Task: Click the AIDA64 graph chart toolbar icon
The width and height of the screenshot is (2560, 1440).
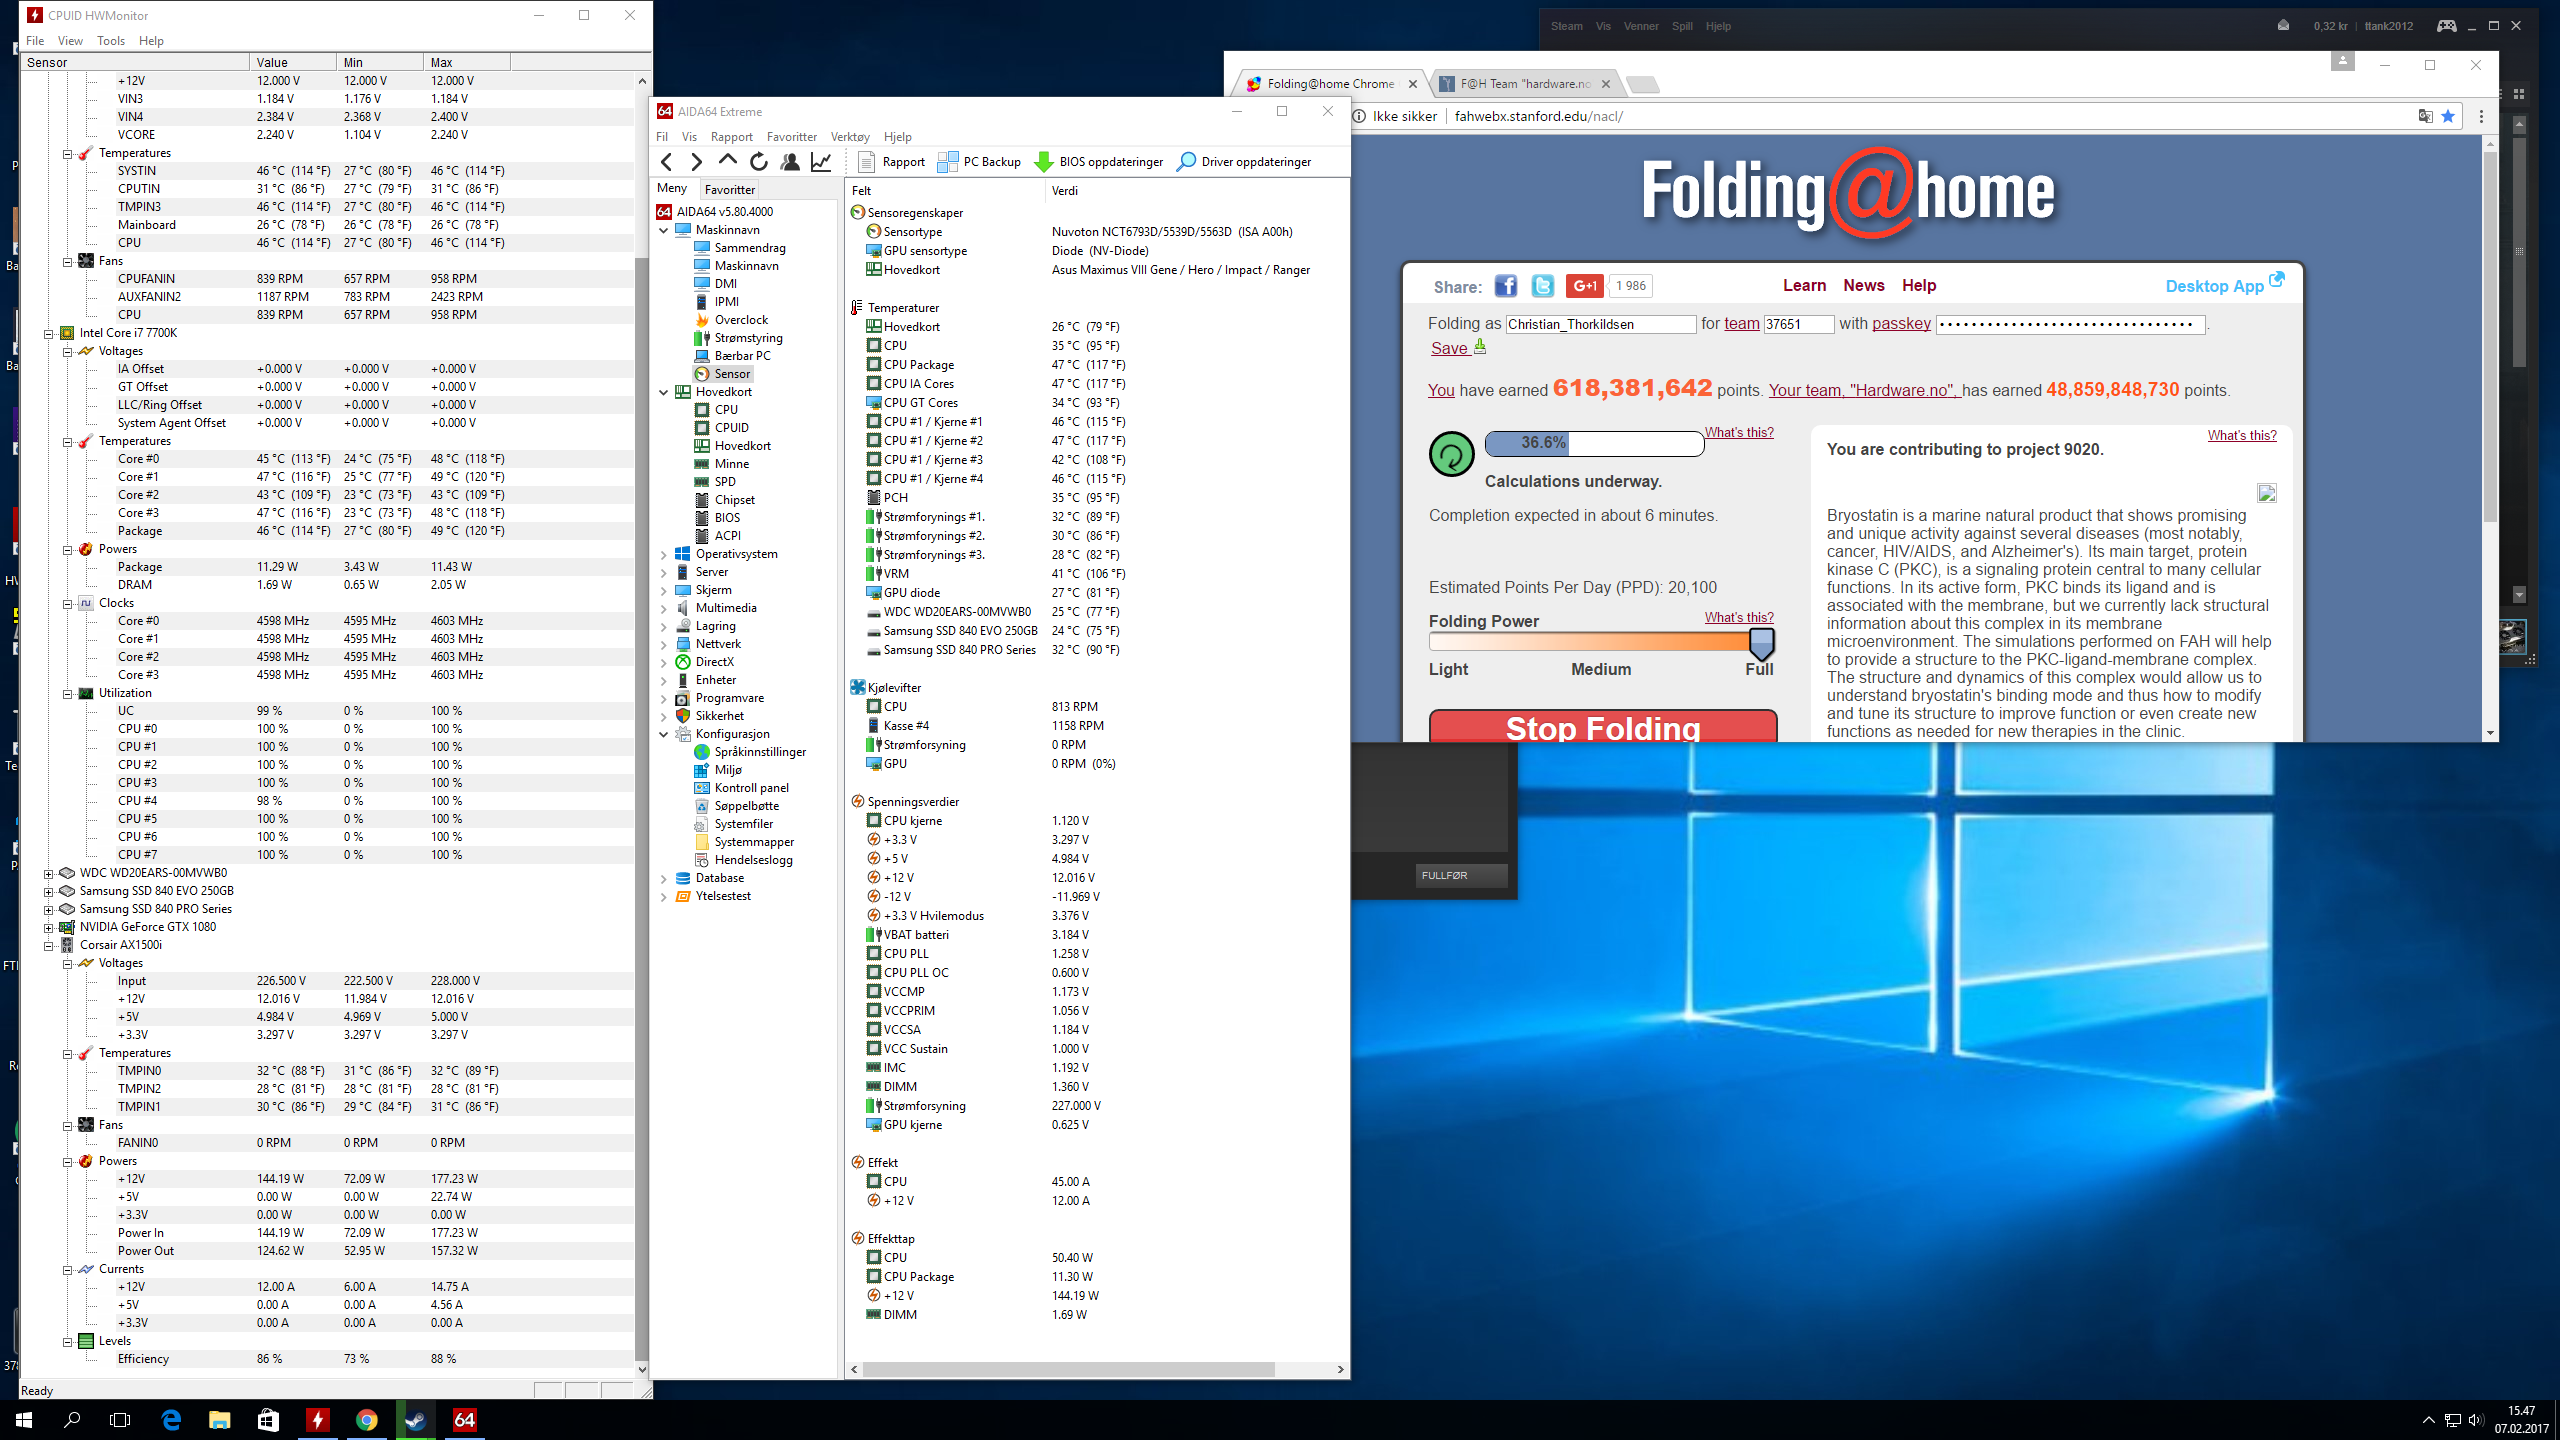Action: point(821,162)
